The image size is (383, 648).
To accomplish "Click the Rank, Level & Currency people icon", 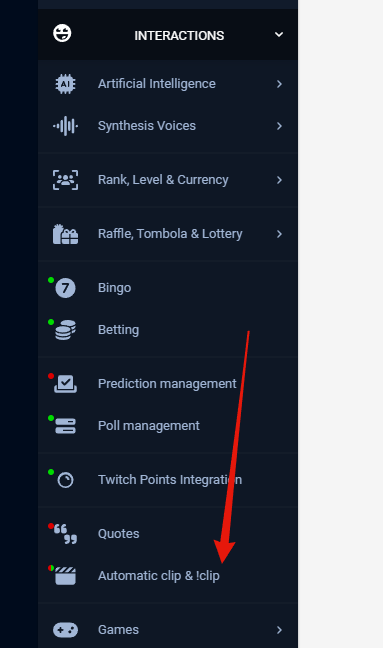I will (65, 180).
